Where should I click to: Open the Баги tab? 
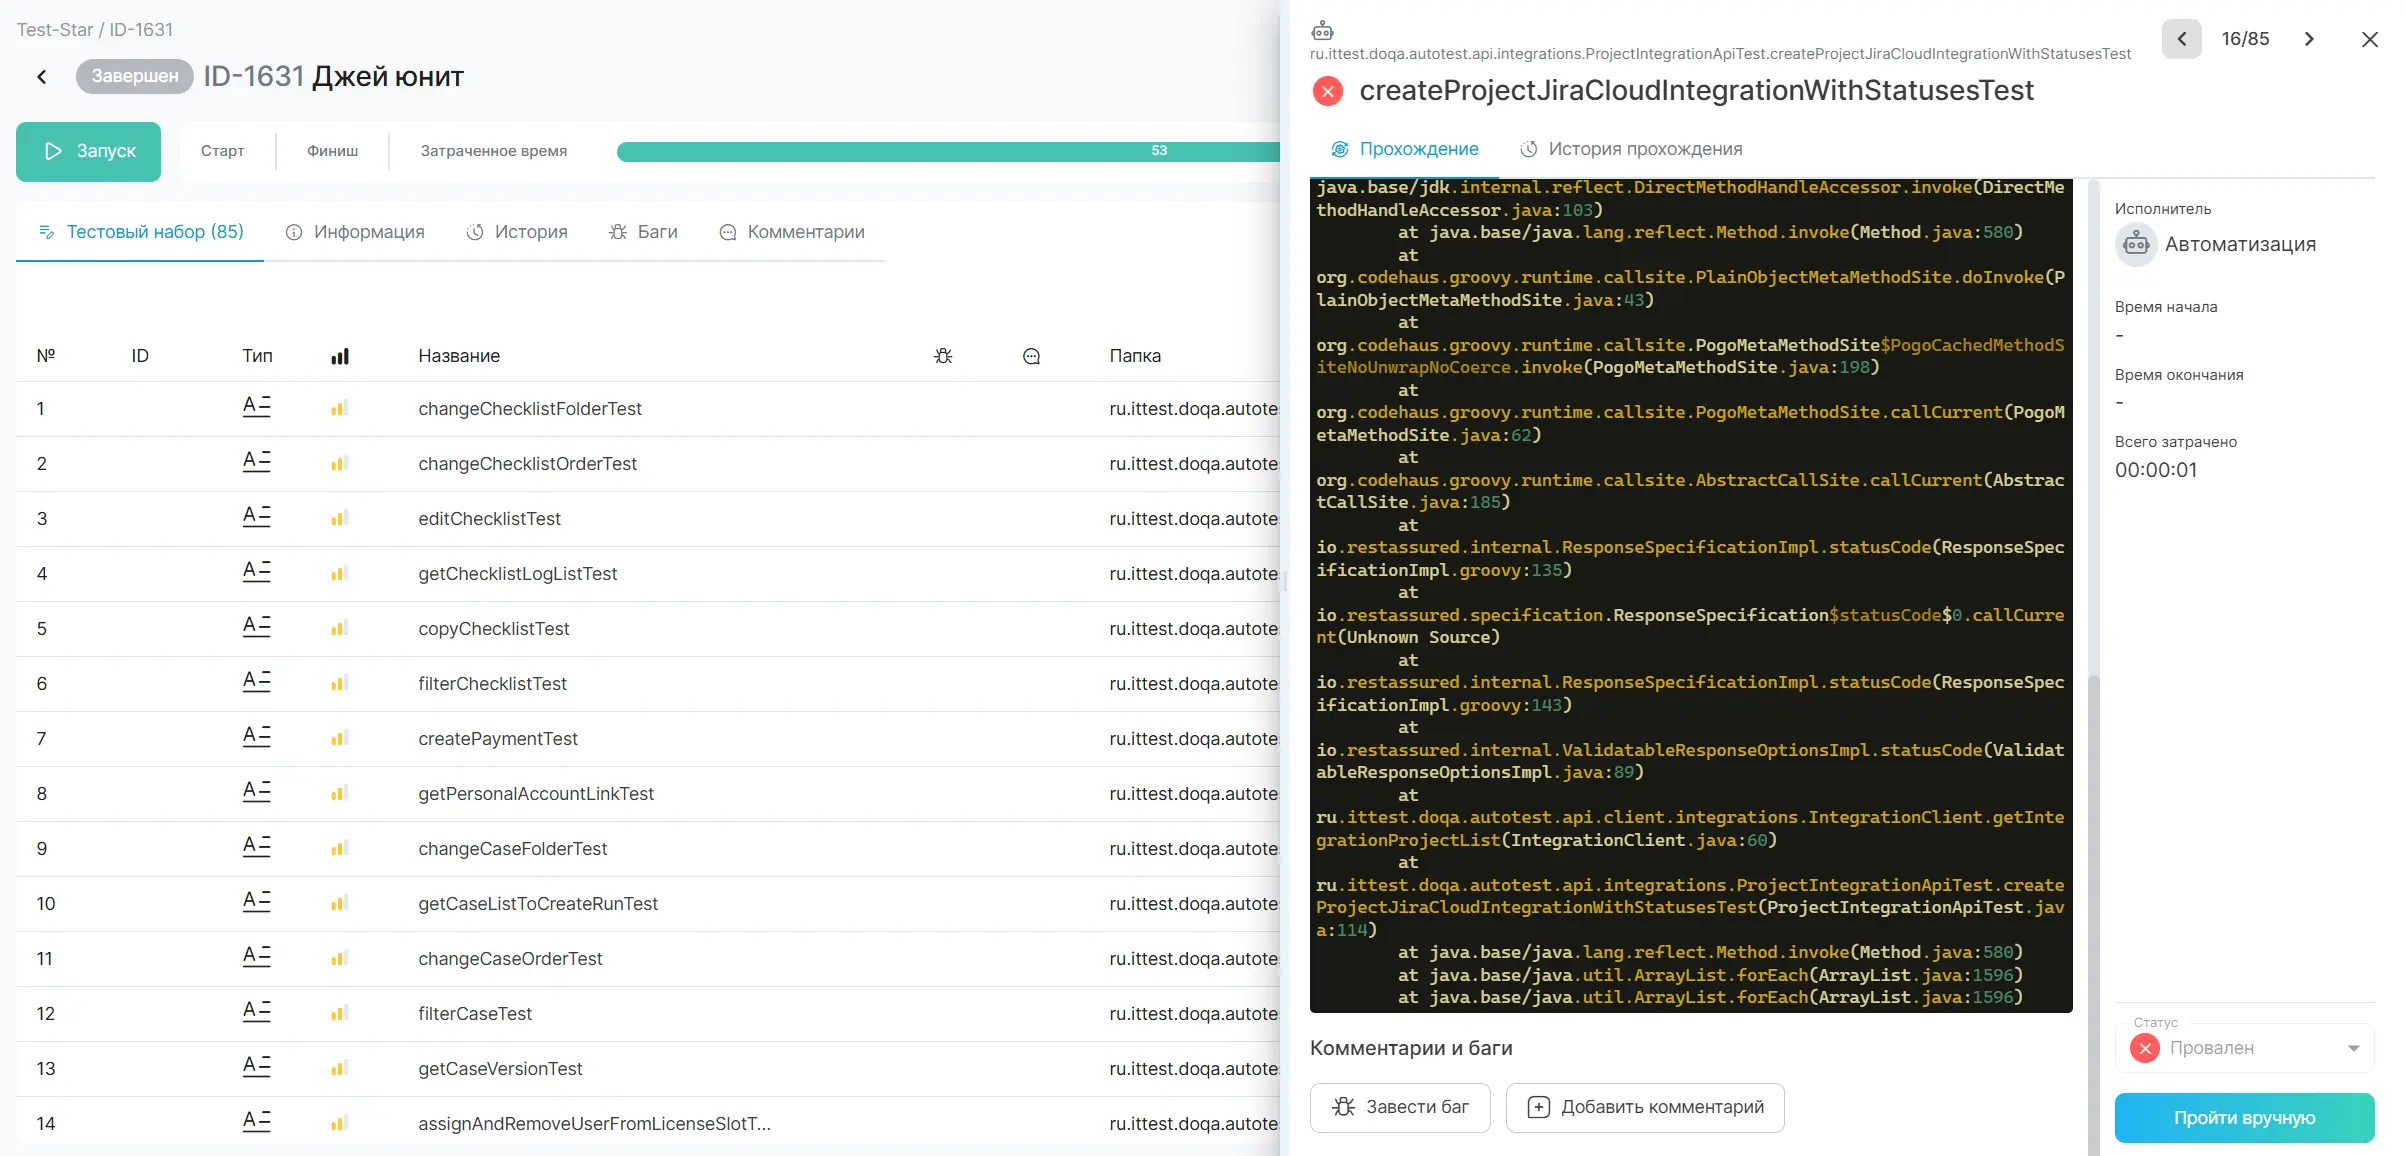[643, 232]
